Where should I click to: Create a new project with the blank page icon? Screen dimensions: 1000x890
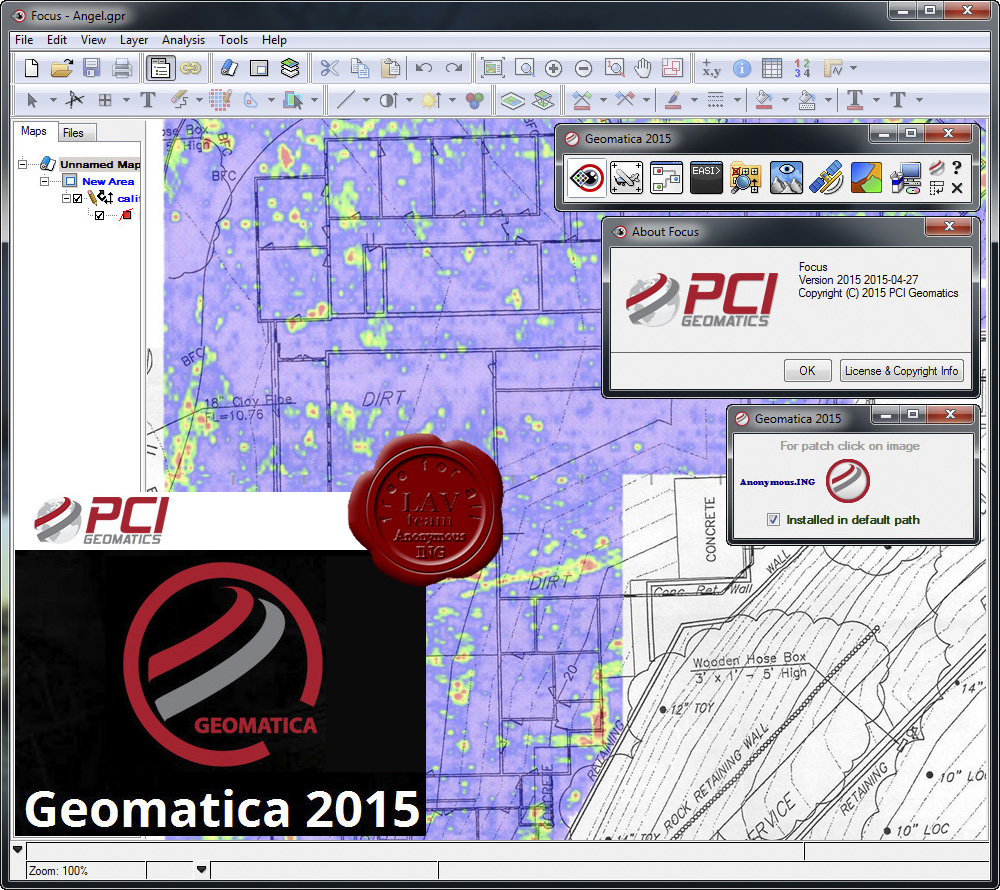(x=31, y=68)
